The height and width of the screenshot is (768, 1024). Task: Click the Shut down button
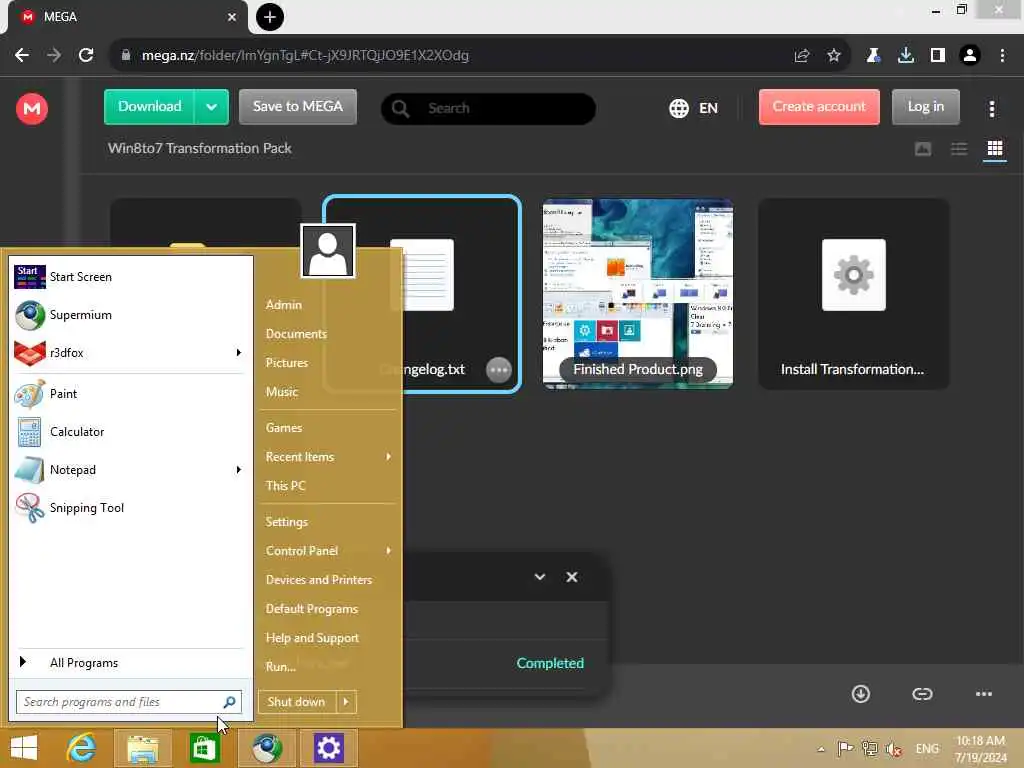297,702
